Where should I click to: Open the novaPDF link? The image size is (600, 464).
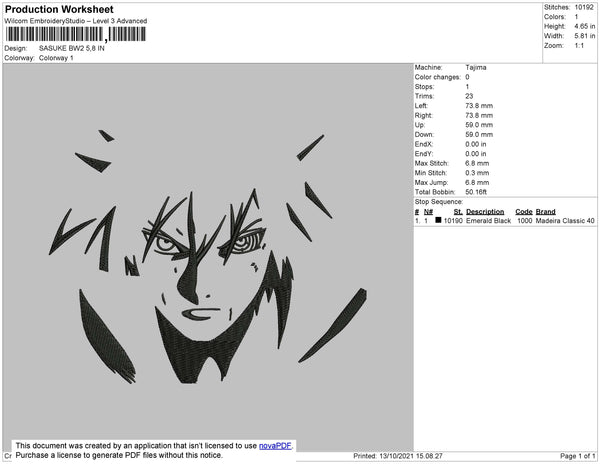point(275,446)
